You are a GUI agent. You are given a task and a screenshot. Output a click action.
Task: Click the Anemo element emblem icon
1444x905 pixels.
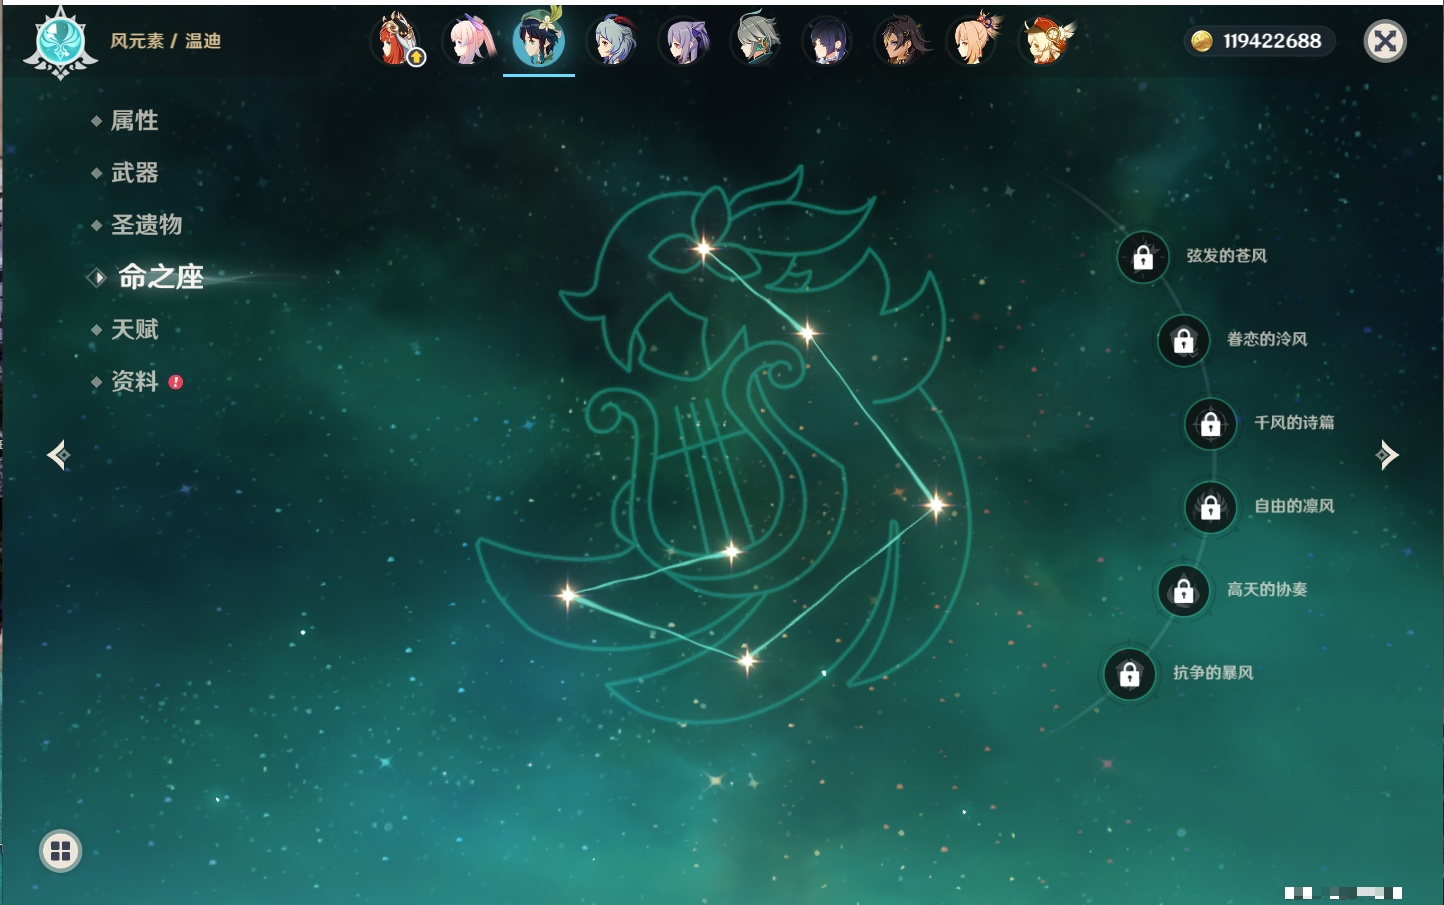tap(60, 43)
